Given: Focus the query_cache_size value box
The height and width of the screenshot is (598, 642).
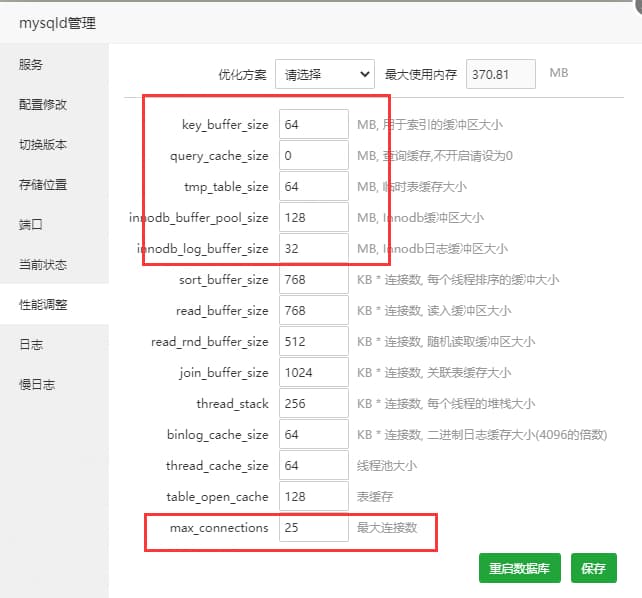Looking at the screenshot, I should click(x=313, y=156).
